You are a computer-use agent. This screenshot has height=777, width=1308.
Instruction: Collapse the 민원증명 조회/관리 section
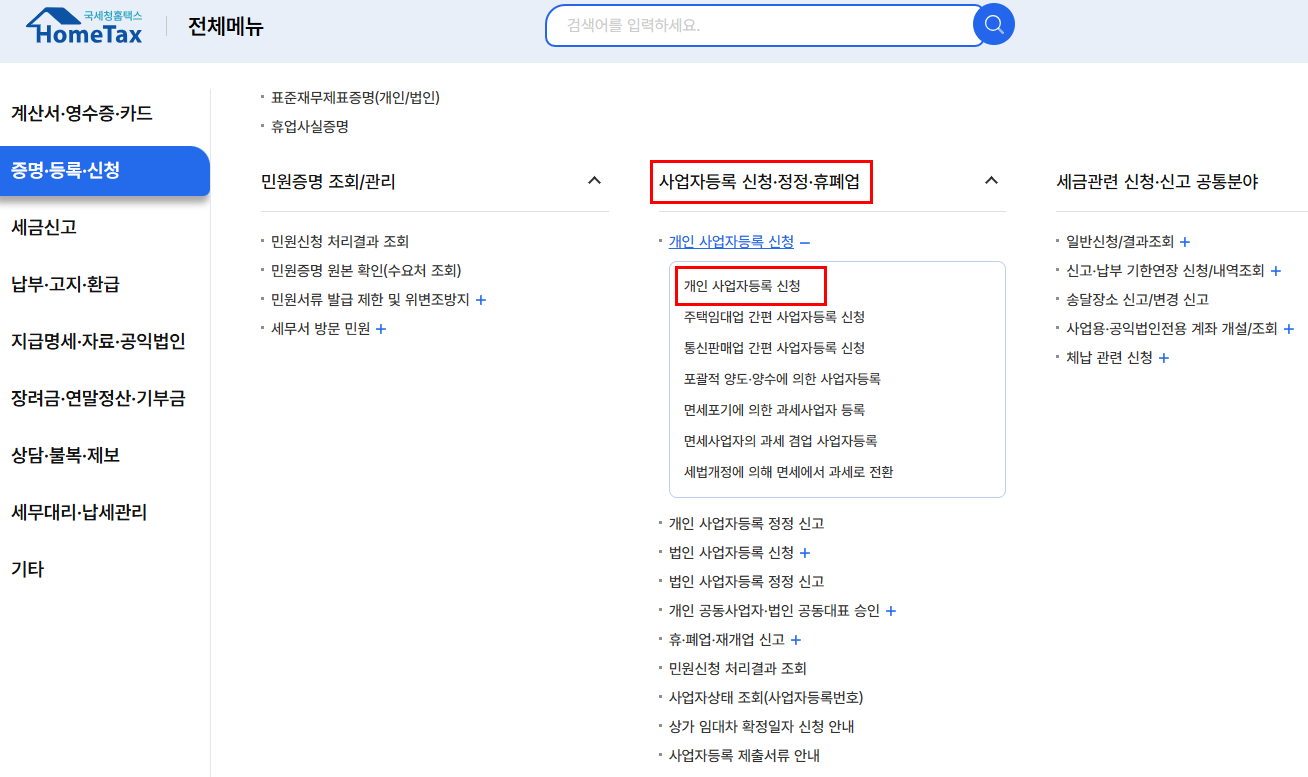click(x=595, y=181)
